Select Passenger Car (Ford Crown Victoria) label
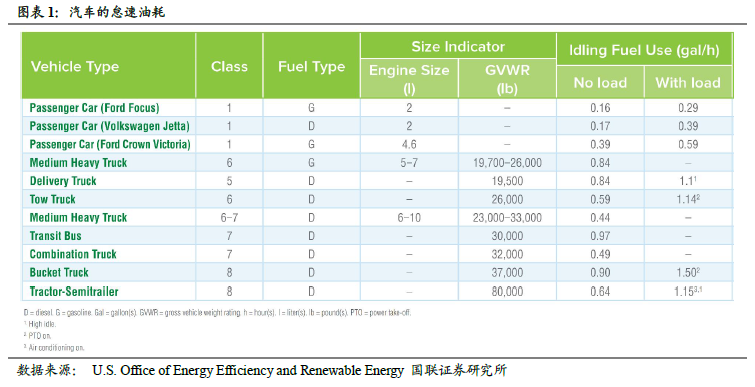Viewport: 755px width, 387px height. [x=110, y=144]
